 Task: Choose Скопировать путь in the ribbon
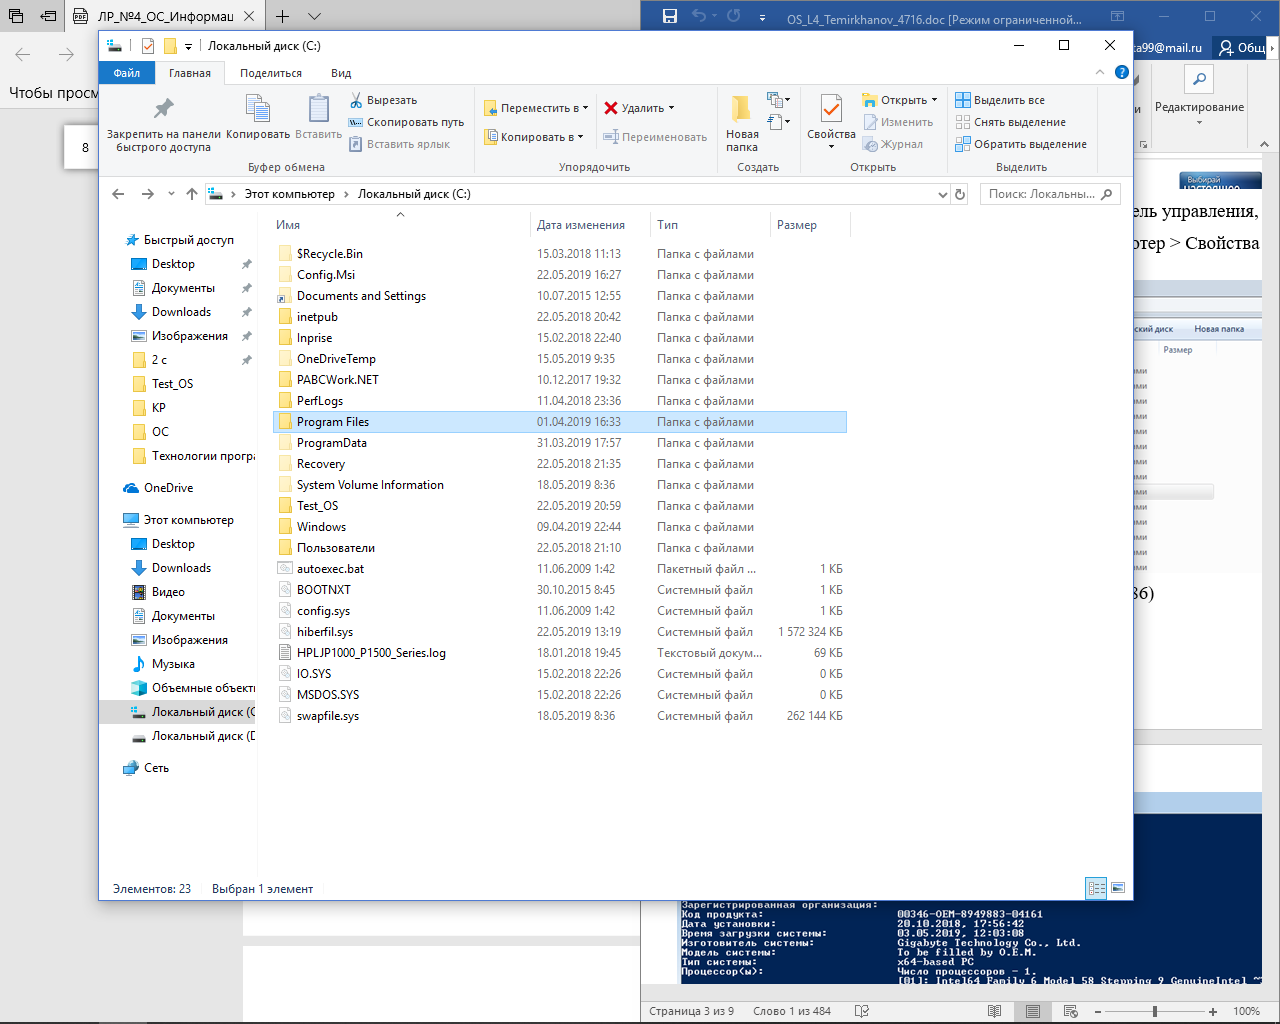pos(406,122)
